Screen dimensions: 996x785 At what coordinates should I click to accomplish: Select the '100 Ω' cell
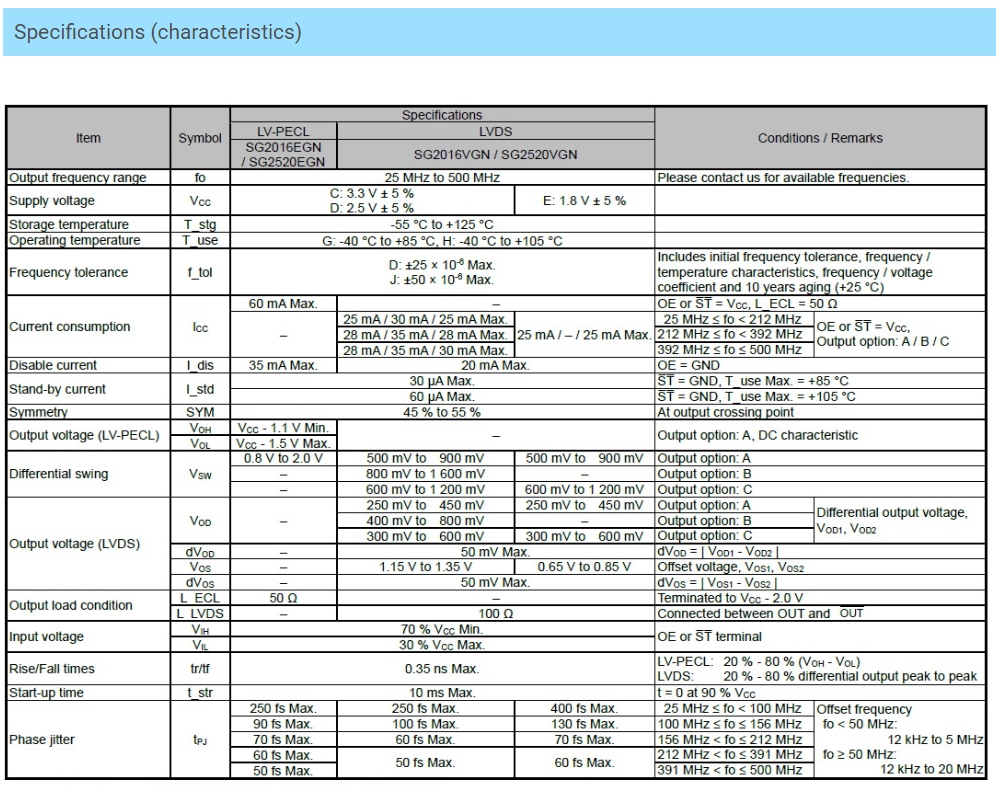click(x=495, y=614)
